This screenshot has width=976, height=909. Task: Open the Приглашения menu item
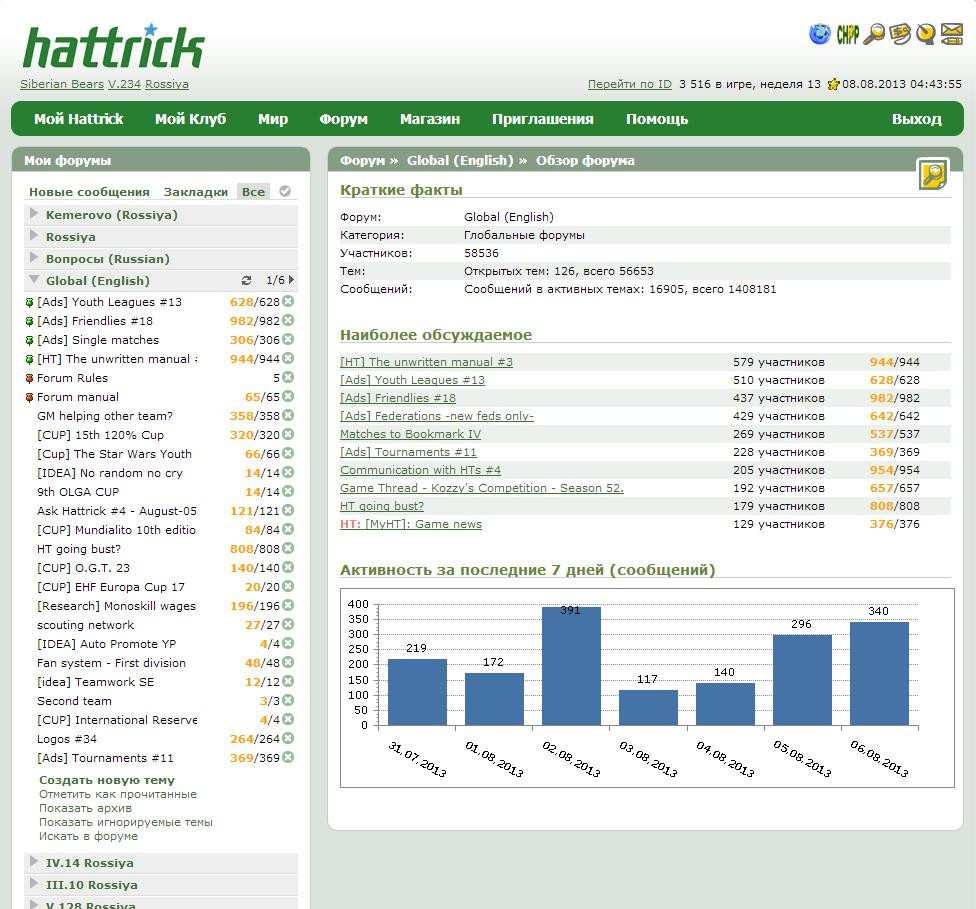click(x=543, y=119)
